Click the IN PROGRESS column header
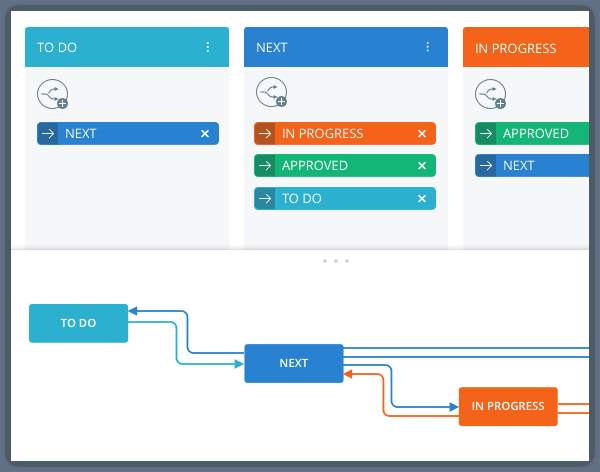 coord(526,47)
